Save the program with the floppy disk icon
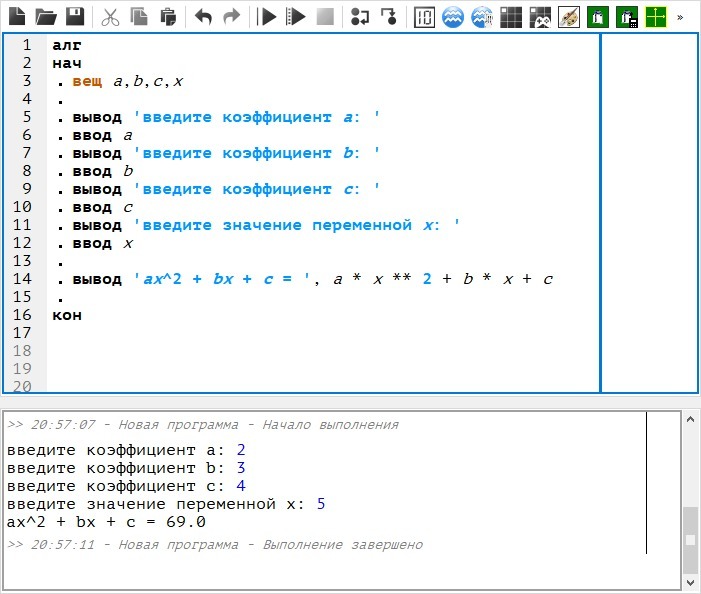Screen dimensions: 701x594 coord(74,16)
